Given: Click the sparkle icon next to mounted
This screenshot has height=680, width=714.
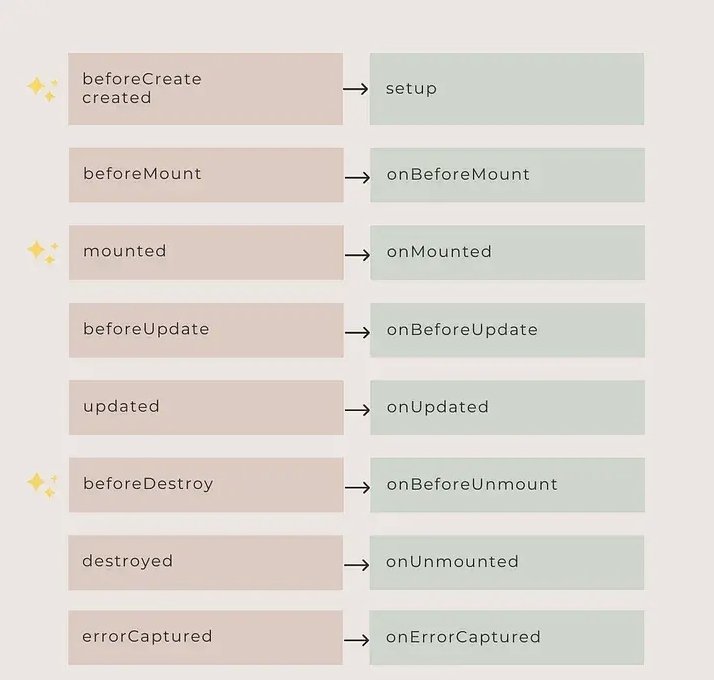Looking at the screenshot, I should pyautogui.click(x=42, y=252).
